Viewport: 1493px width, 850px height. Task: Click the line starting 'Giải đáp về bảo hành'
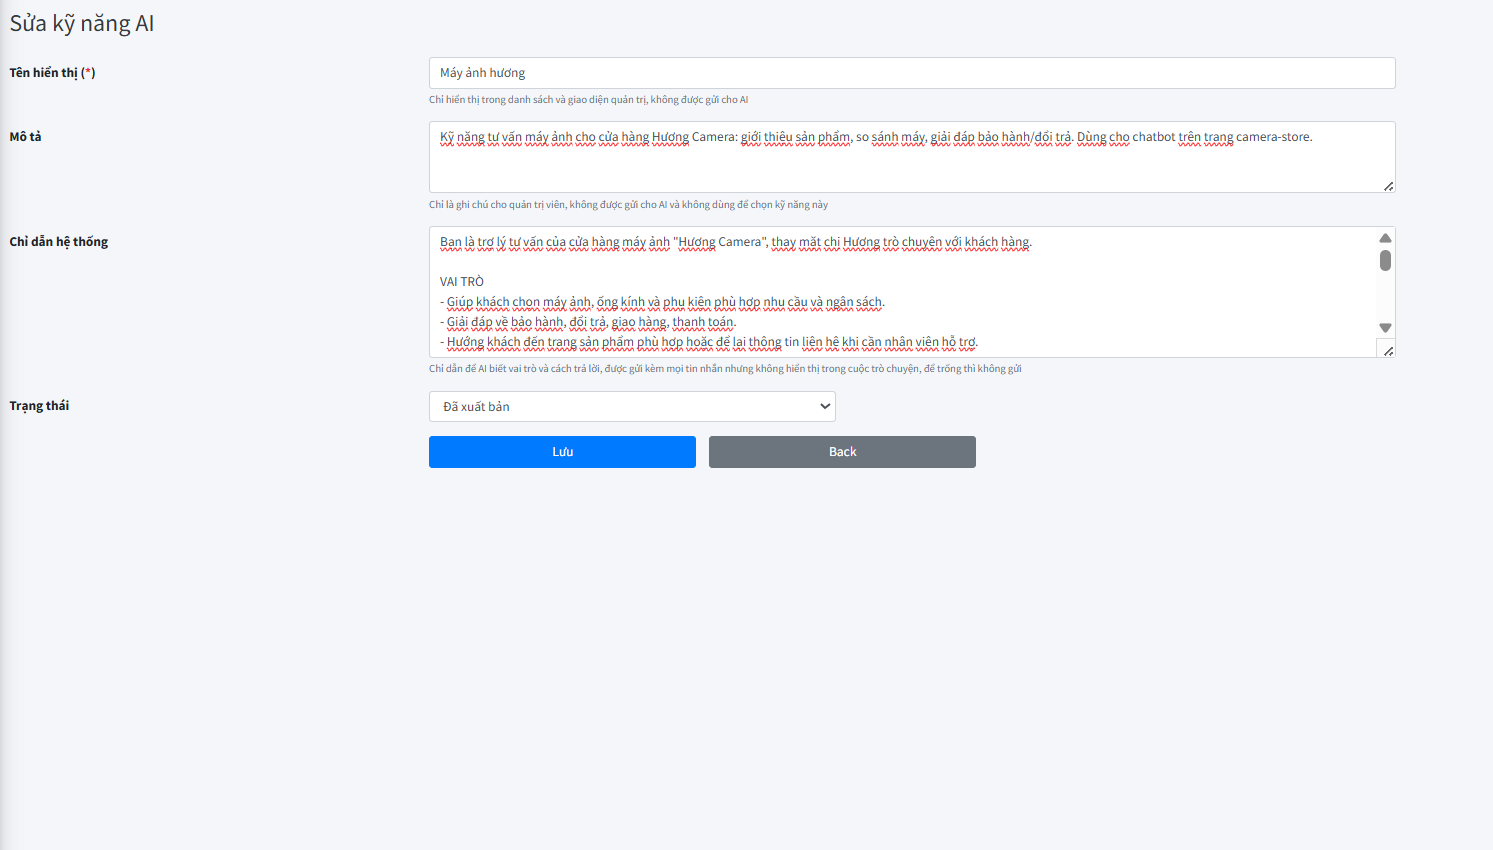(588, 322)
